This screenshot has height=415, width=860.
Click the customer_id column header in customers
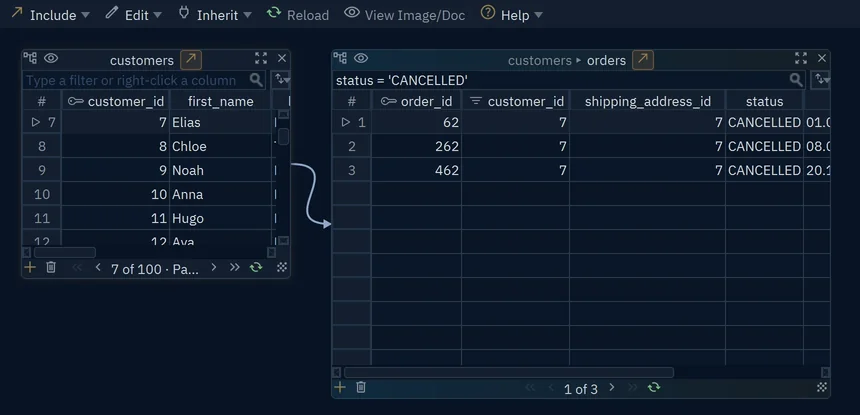(116, 101)
